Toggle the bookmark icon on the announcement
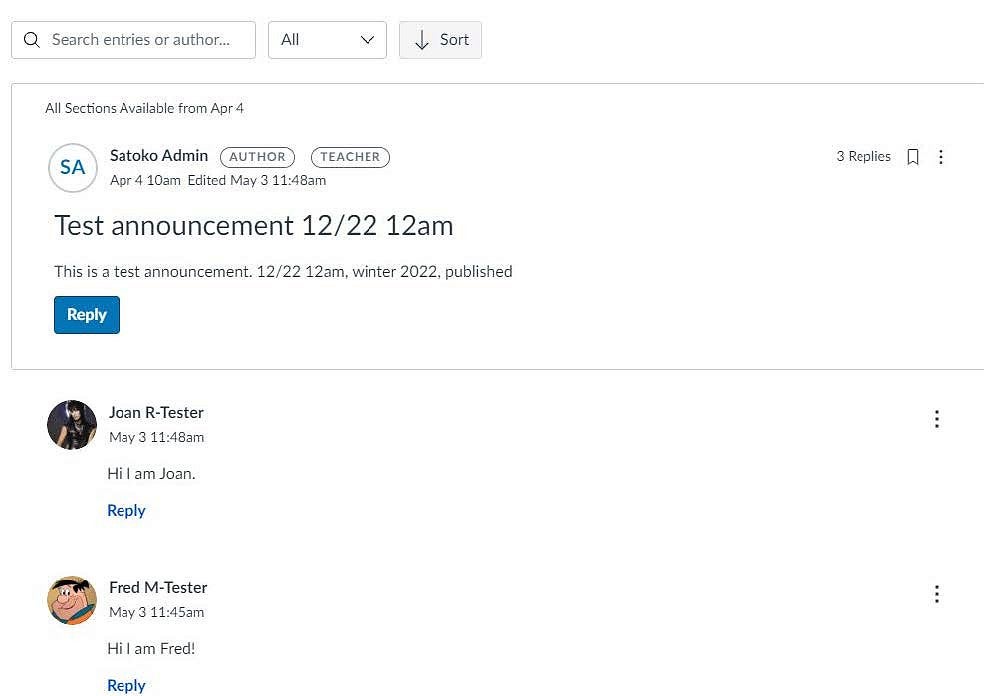The height and width of the screenshot is (696, 984). (x=912, y=157)
